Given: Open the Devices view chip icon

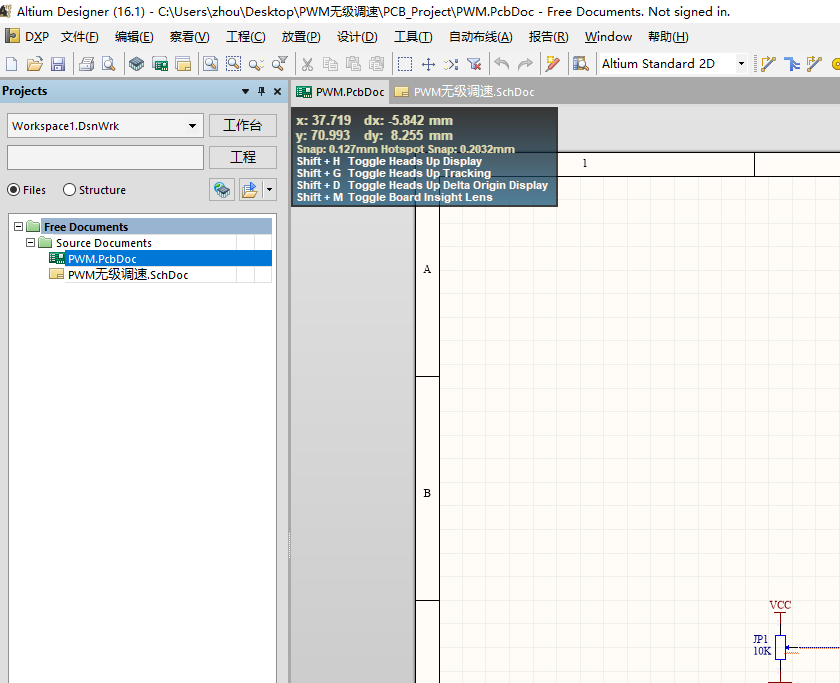Looking at the screenshot, I should [x=137, y=64].
